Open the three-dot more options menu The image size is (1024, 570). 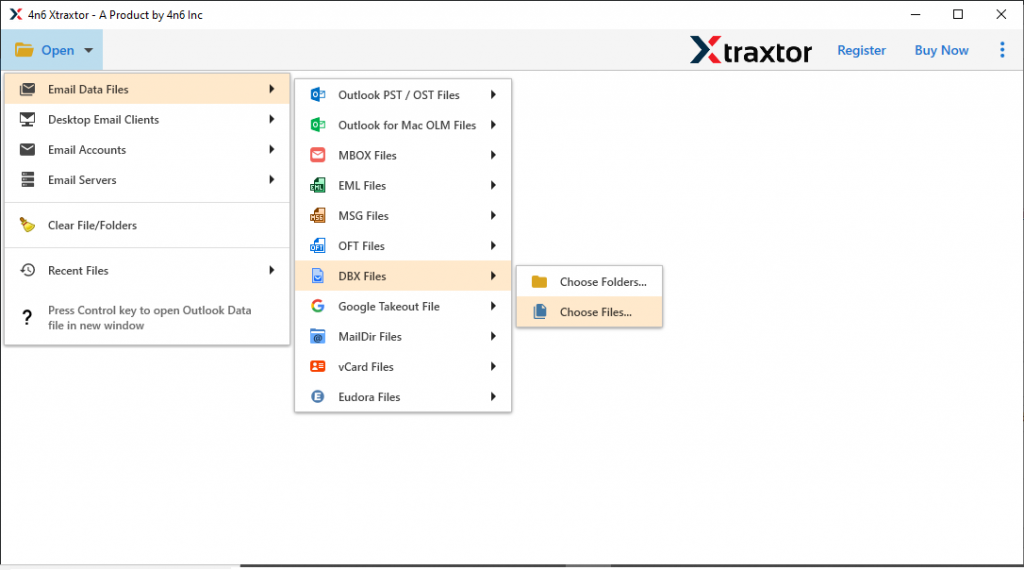click(1002, 50)
